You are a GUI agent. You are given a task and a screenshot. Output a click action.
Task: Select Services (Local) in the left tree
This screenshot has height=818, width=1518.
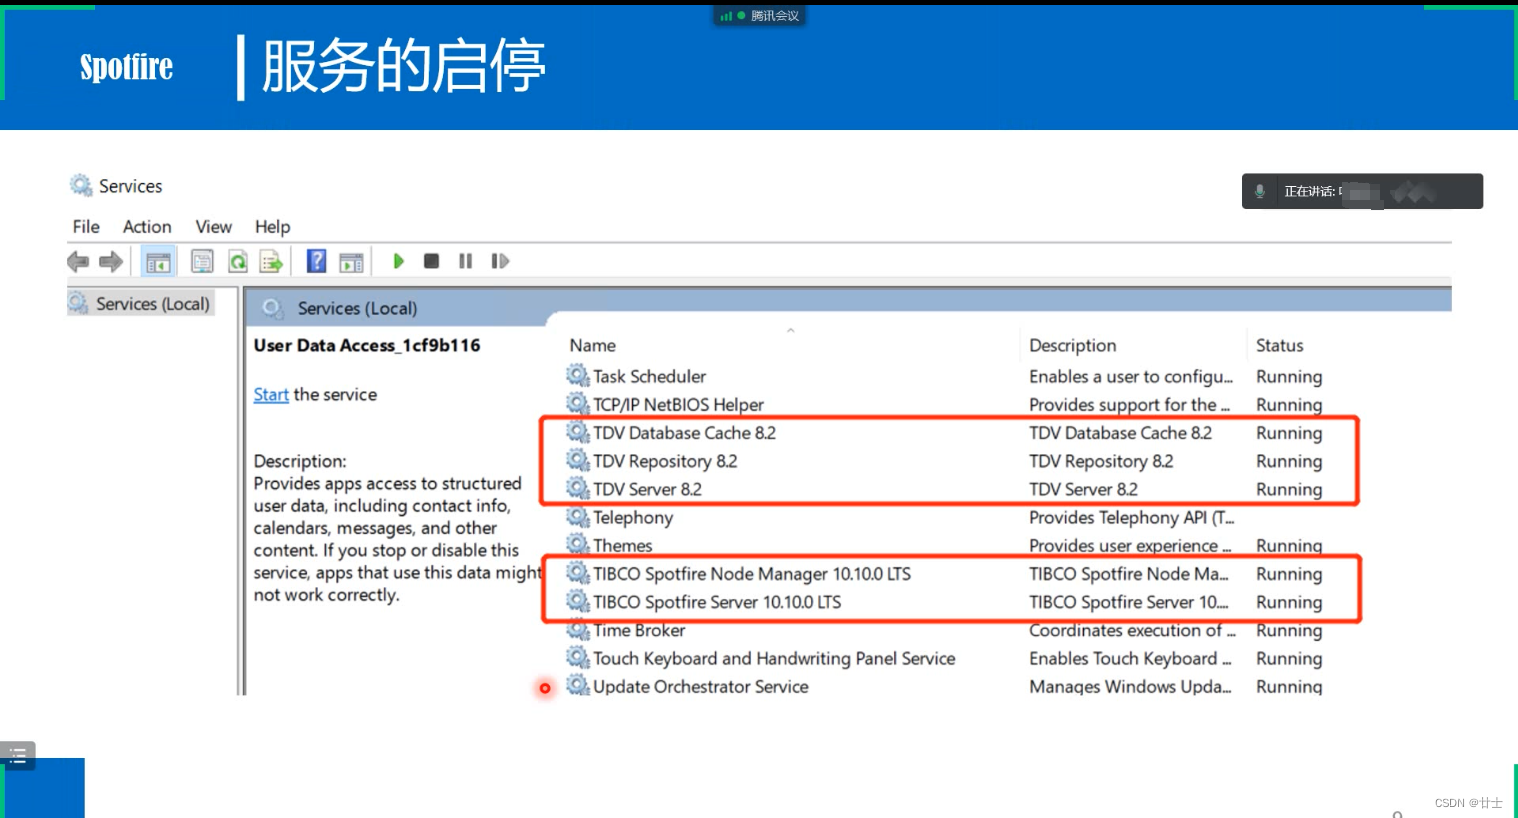[x=140, y=303]
